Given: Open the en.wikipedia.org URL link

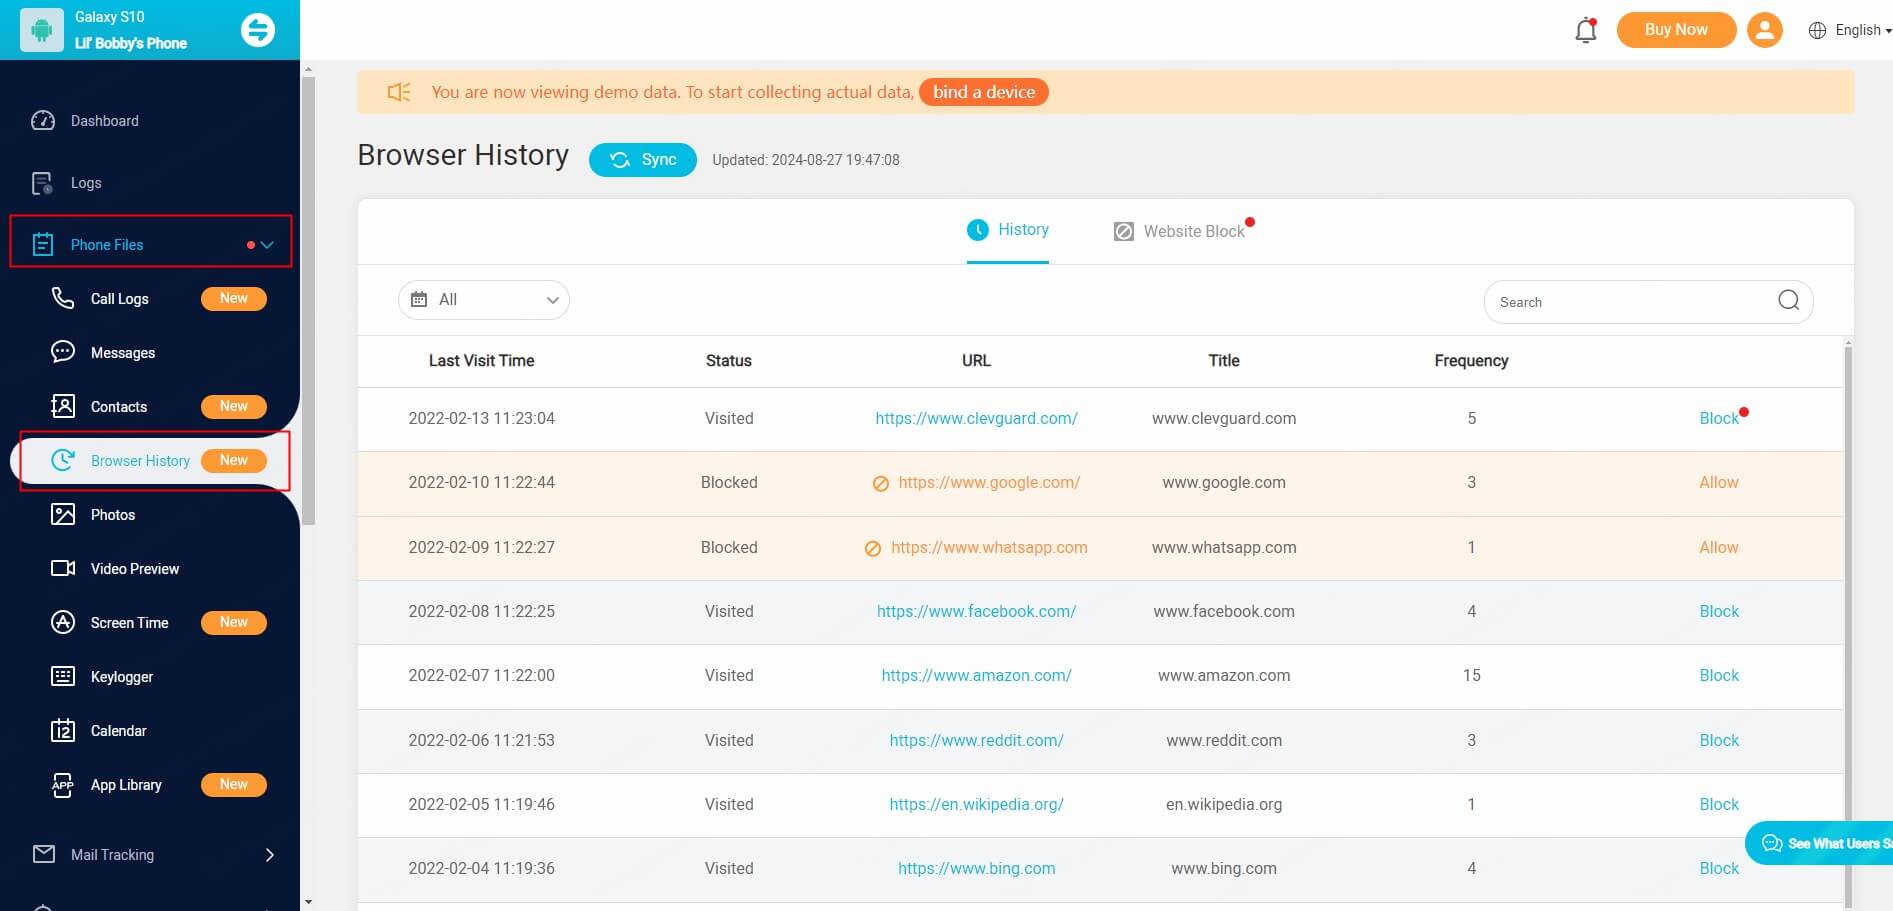Looking at the screenshot, I should (x=976, y=805).
